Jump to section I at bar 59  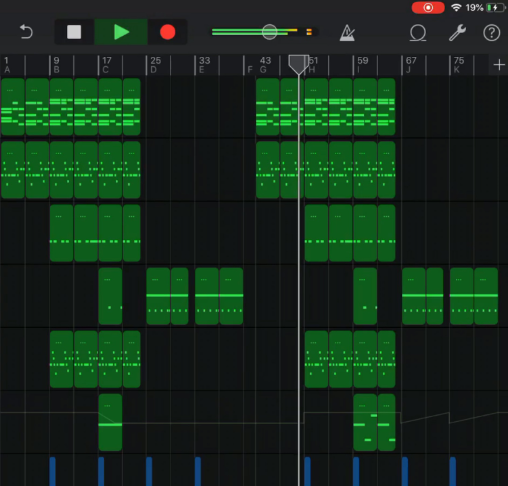[x=362, y=65]
